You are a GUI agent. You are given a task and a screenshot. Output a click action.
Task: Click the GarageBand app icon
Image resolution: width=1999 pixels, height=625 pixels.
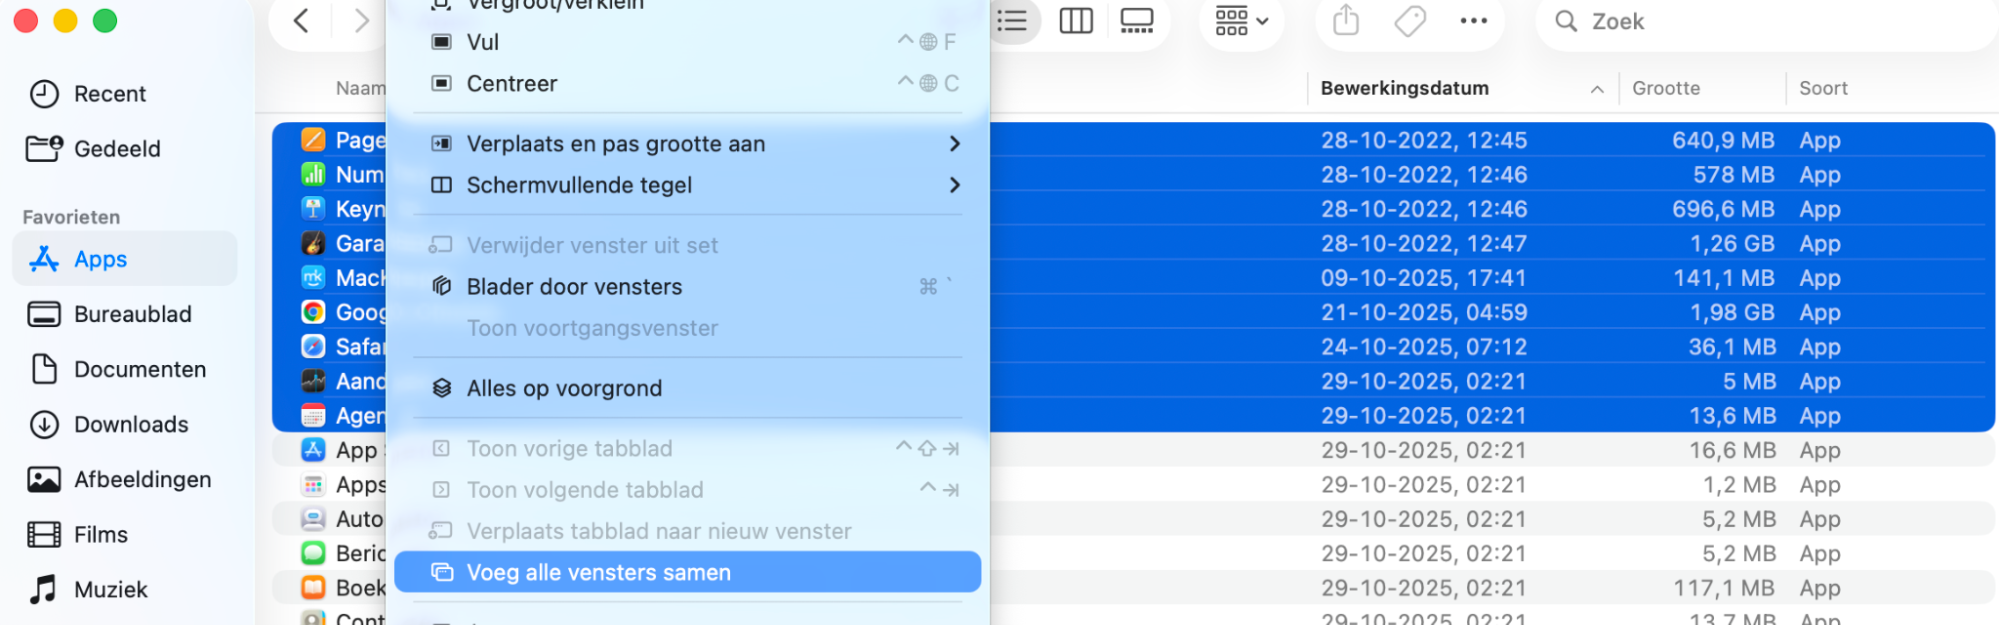pos(313,243)
